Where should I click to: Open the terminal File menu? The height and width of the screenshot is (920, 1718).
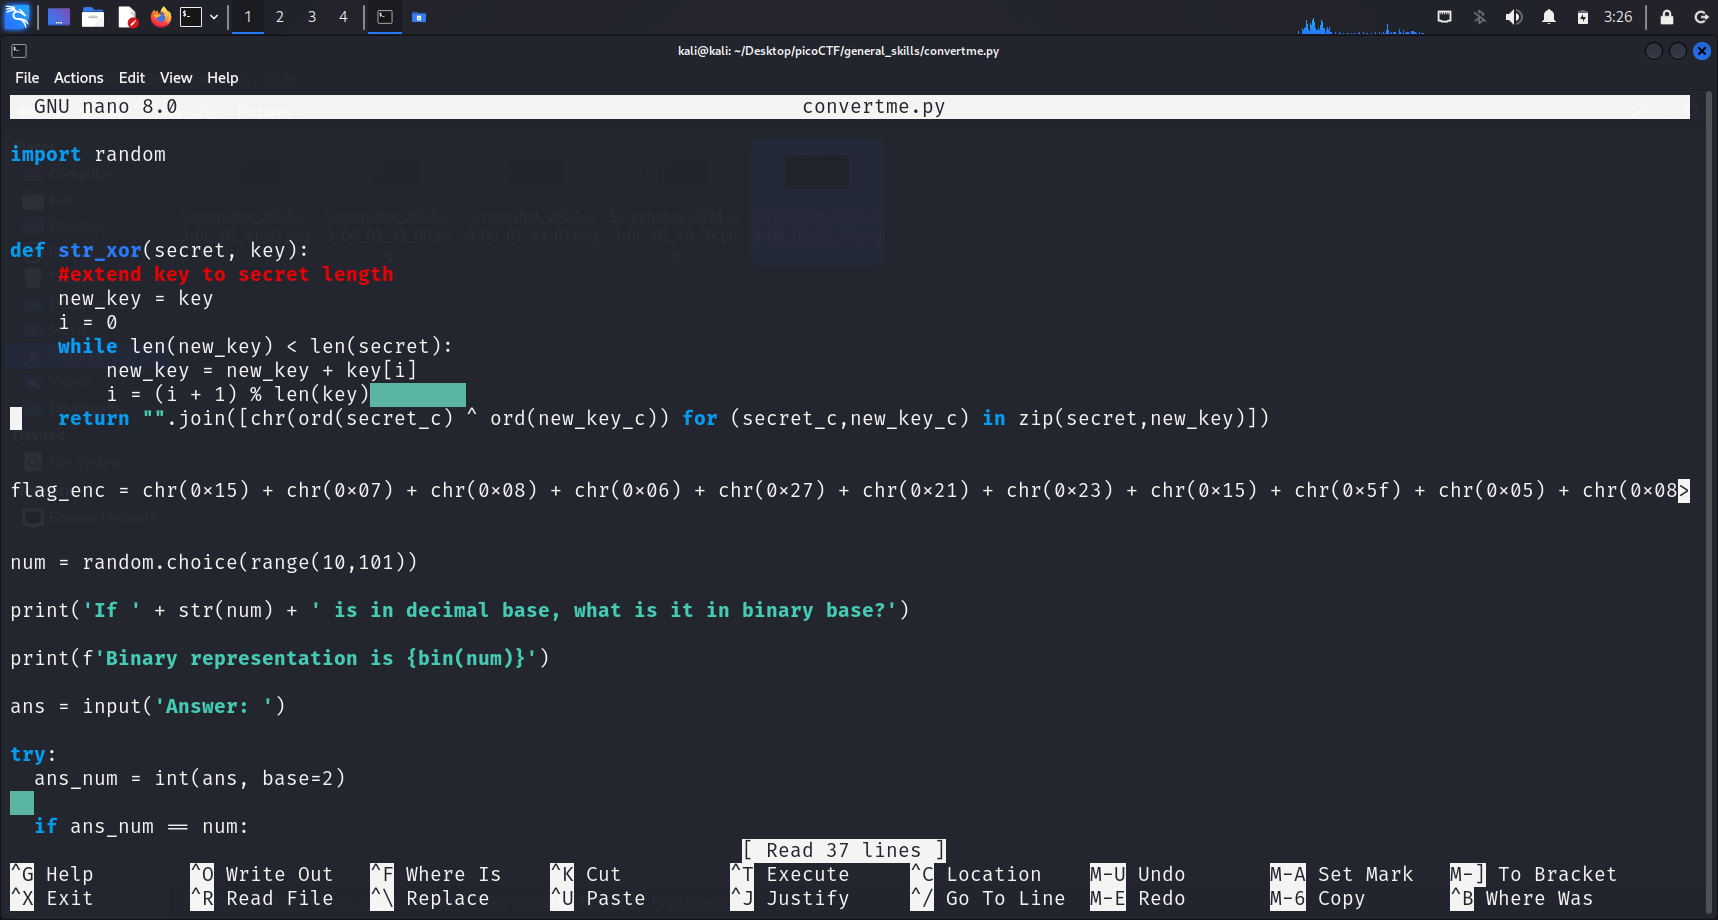click(x=27, y=78)
